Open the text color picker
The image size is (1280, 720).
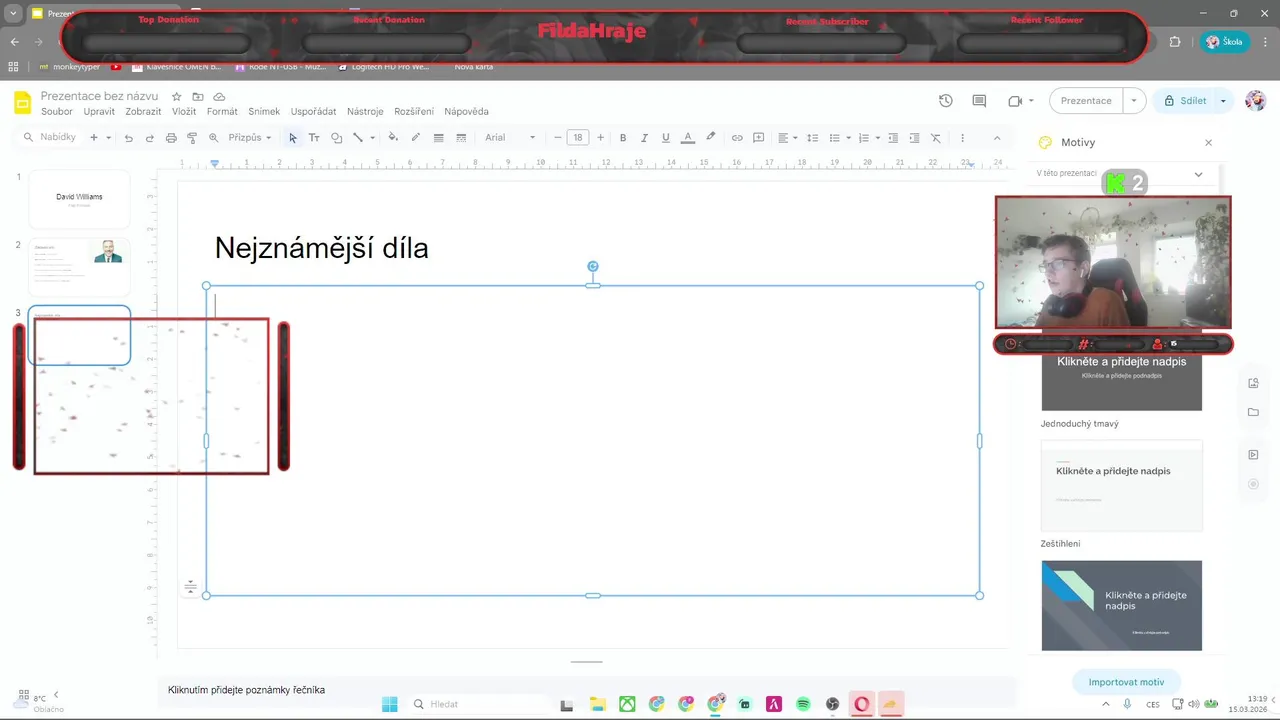point(687,138)
